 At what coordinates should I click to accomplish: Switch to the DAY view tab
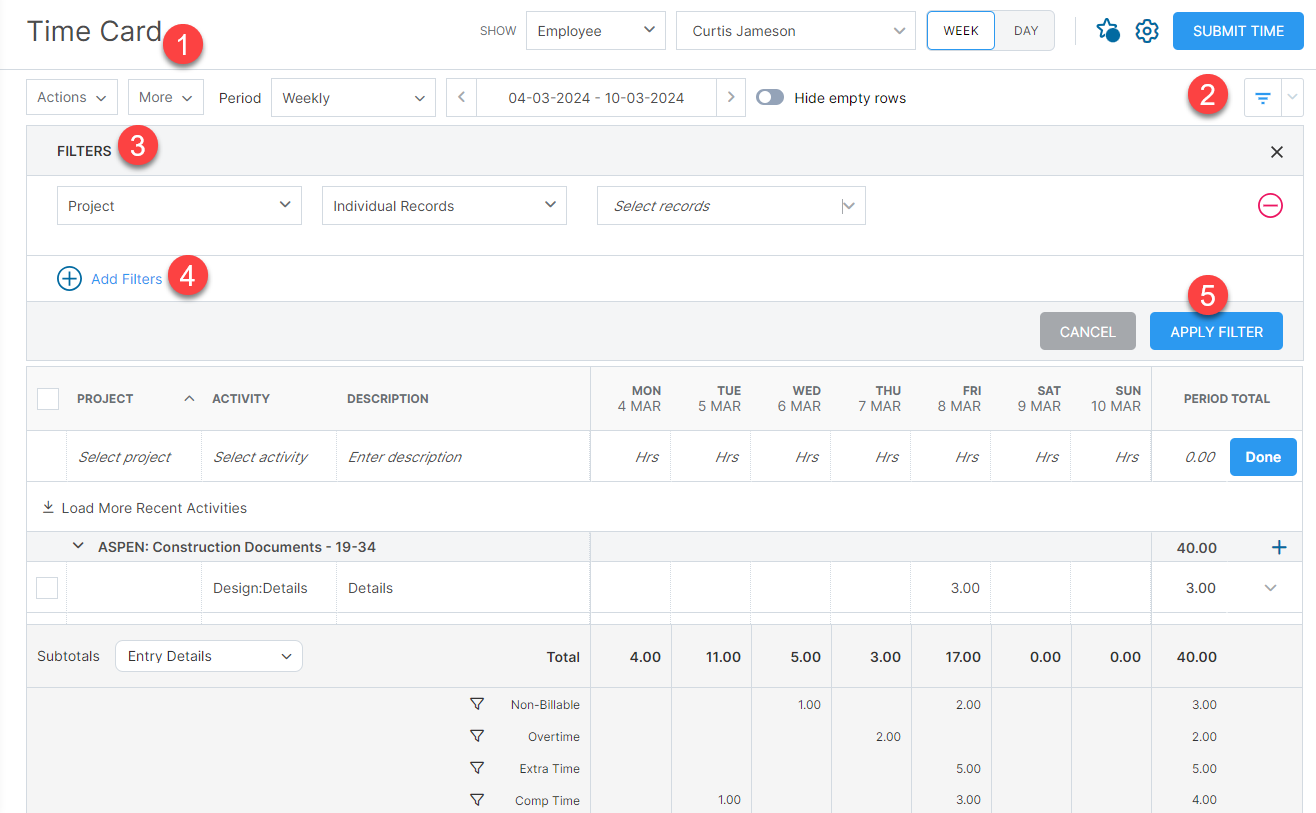[1025, 31]
